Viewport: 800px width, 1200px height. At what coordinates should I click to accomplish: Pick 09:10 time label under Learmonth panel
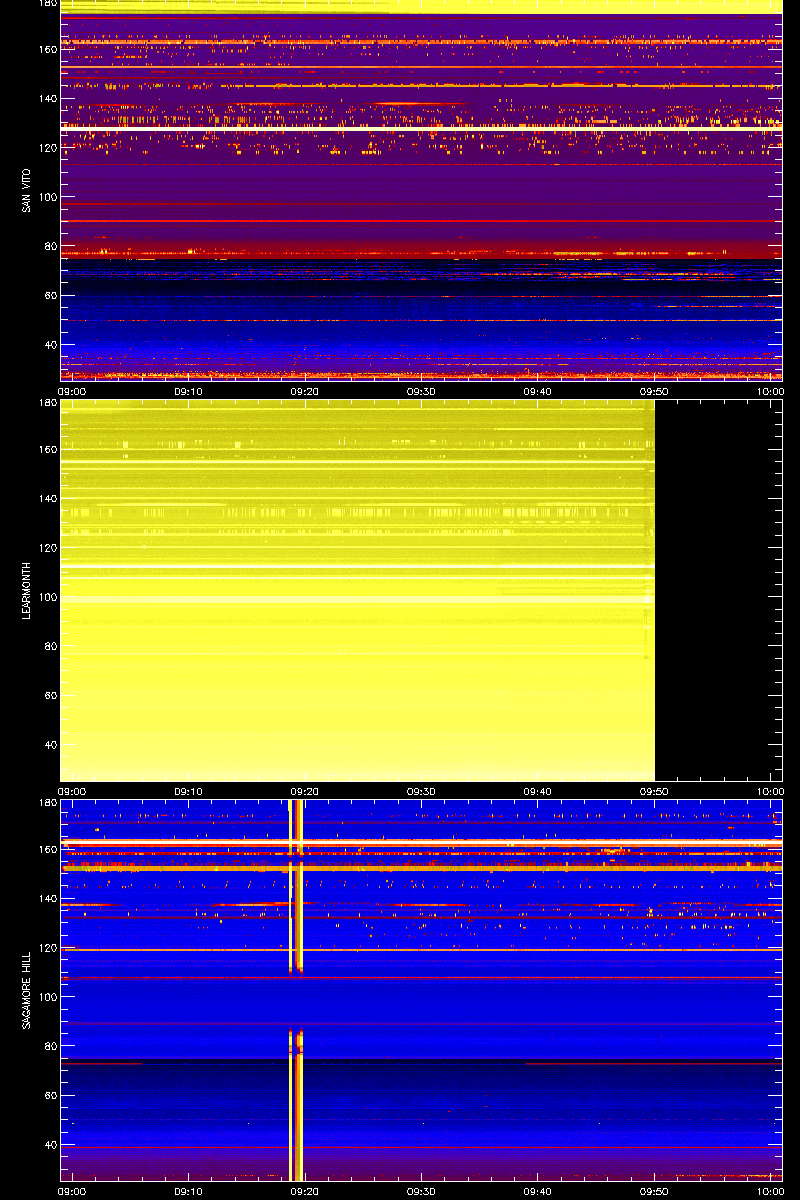pos(189,791)
